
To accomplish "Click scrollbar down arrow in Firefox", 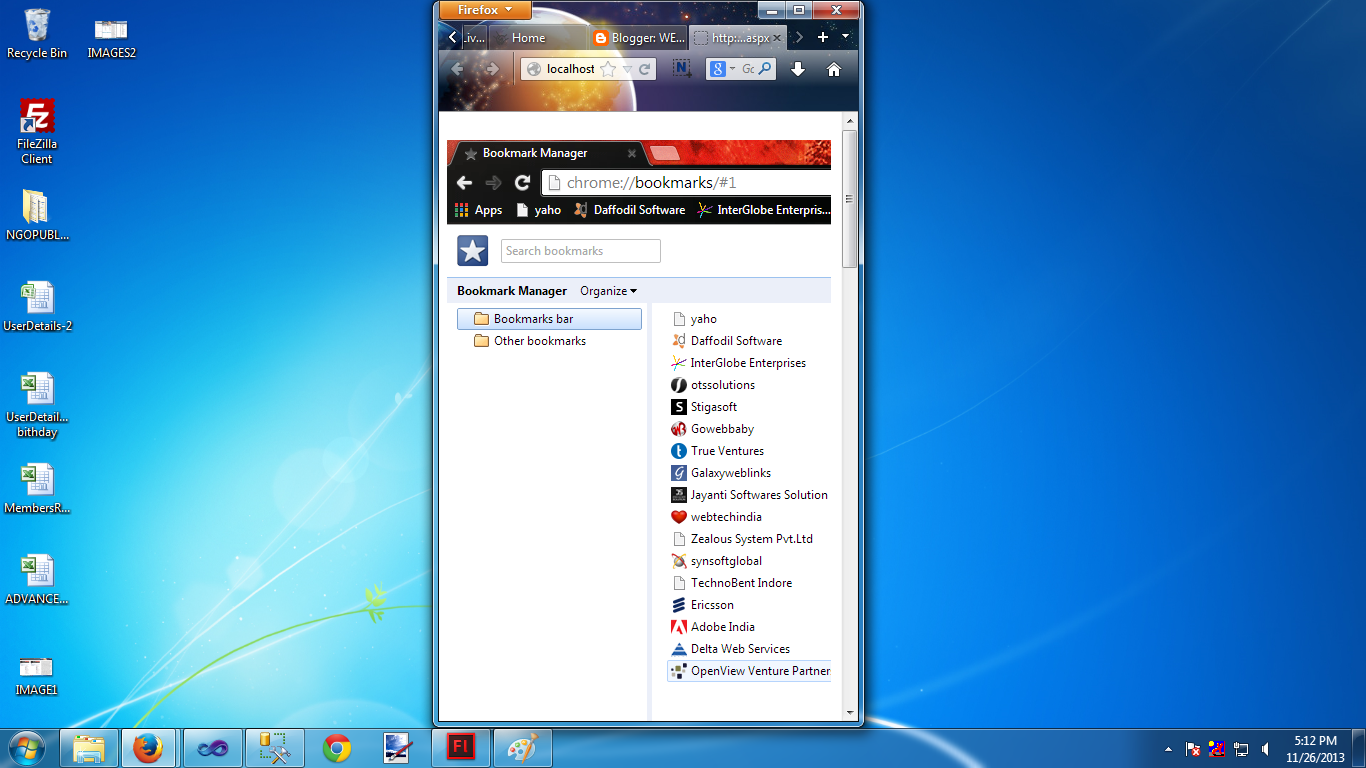I will 850,713.
